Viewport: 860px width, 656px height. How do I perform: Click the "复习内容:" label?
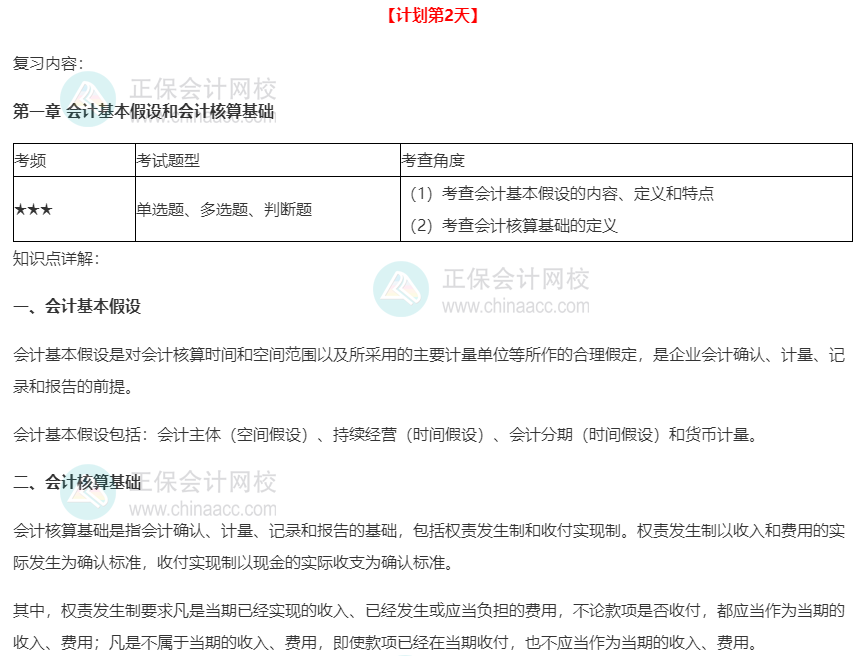point(48,63)
